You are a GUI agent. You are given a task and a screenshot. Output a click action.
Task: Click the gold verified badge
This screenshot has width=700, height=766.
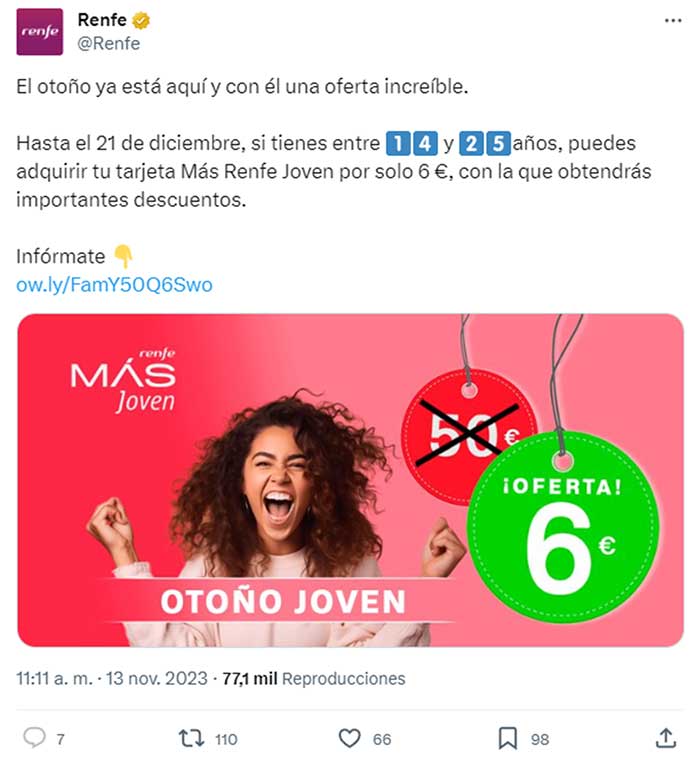click(x=141, y=21)
